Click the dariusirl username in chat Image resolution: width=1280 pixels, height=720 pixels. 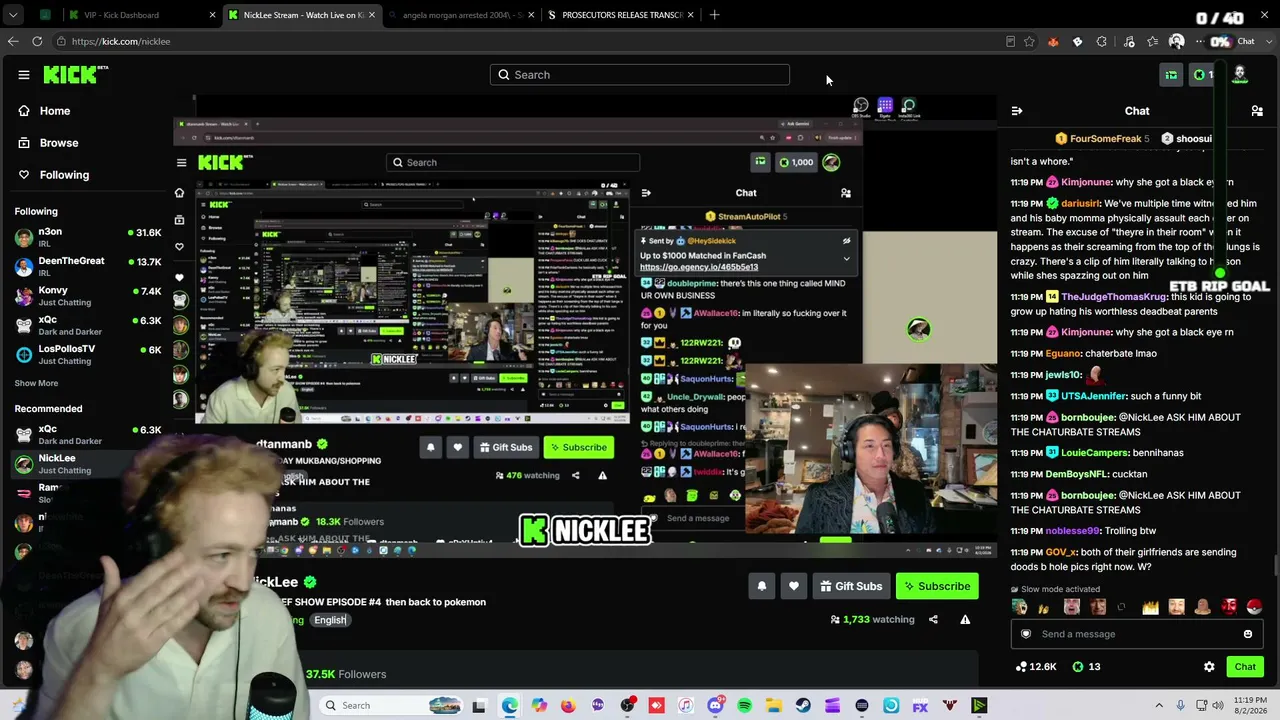(x=1081, y=204)
